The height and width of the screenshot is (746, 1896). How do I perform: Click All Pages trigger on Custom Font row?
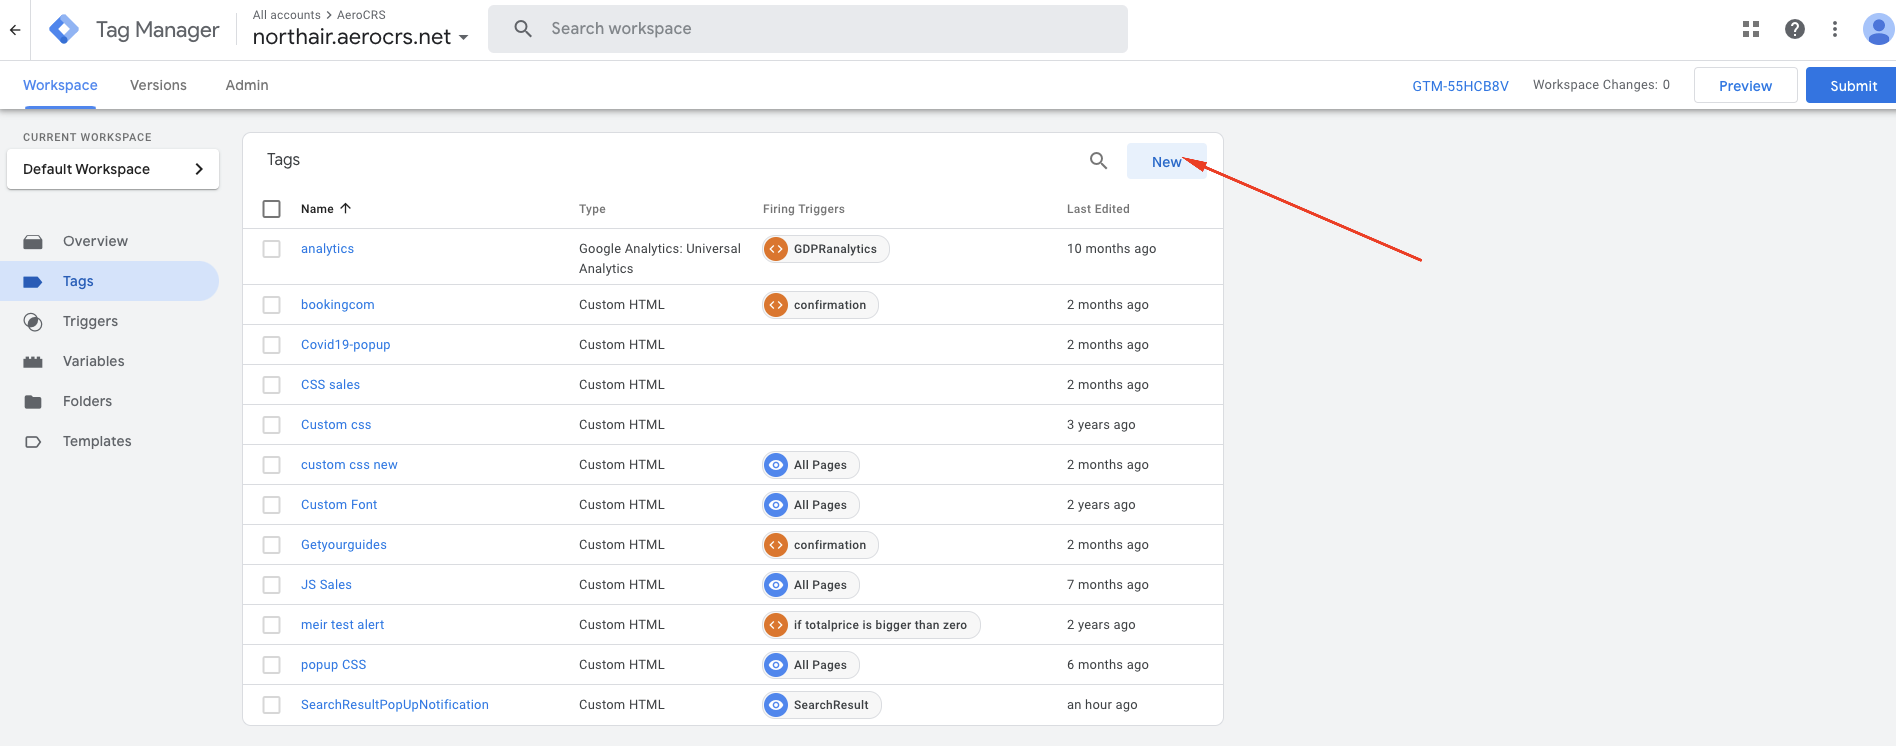pos(811,505)
